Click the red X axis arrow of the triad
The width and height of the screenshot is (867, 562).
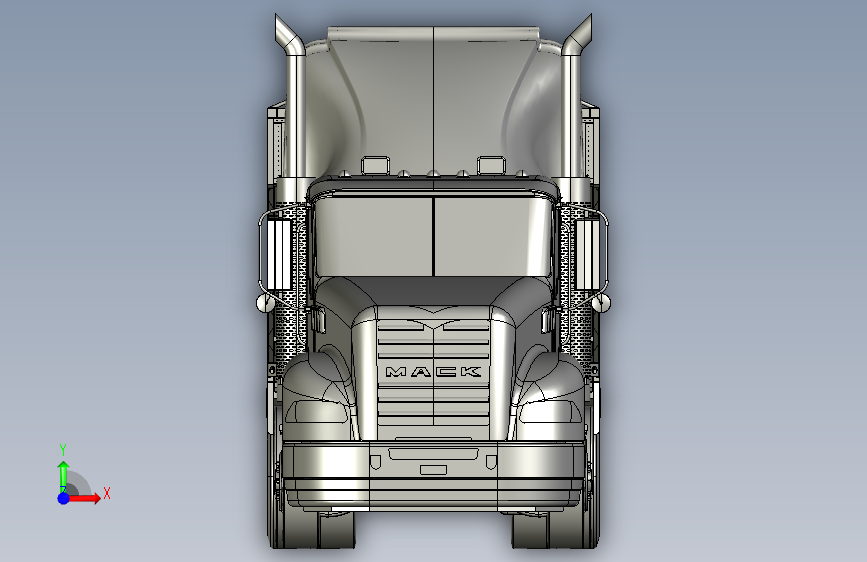(x=84, y=498)
